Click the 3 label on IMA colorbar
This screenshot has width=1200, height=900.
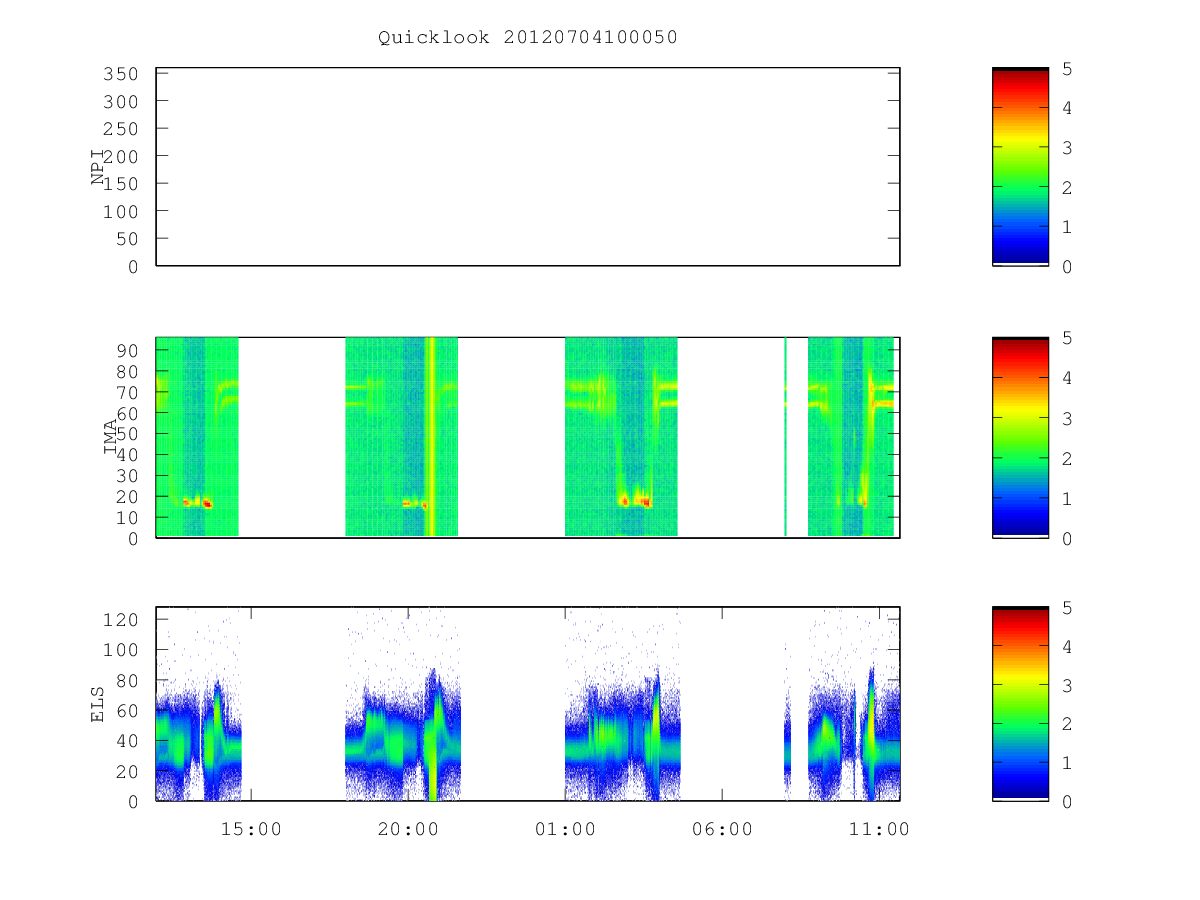(1067, 418)
